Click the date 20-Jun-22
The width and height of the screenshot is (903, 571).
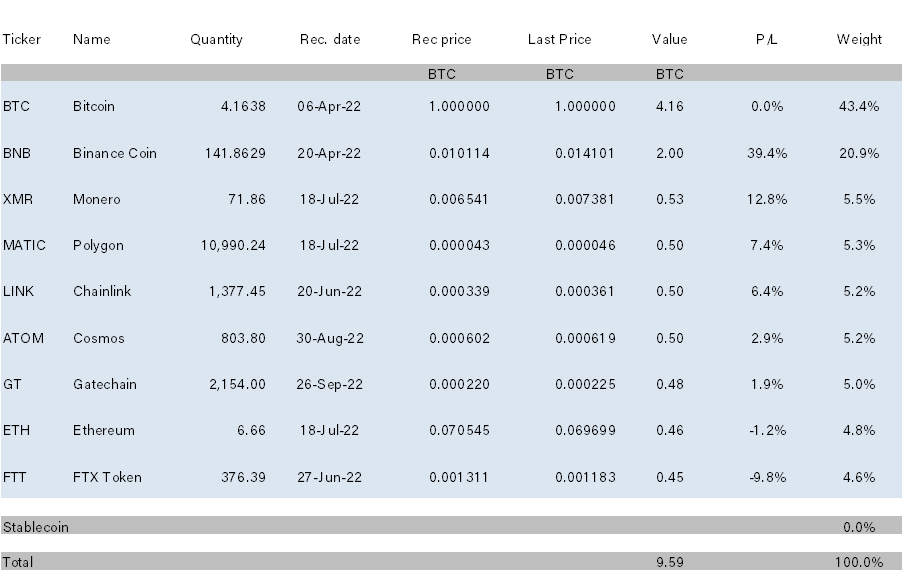coord(329,291)
